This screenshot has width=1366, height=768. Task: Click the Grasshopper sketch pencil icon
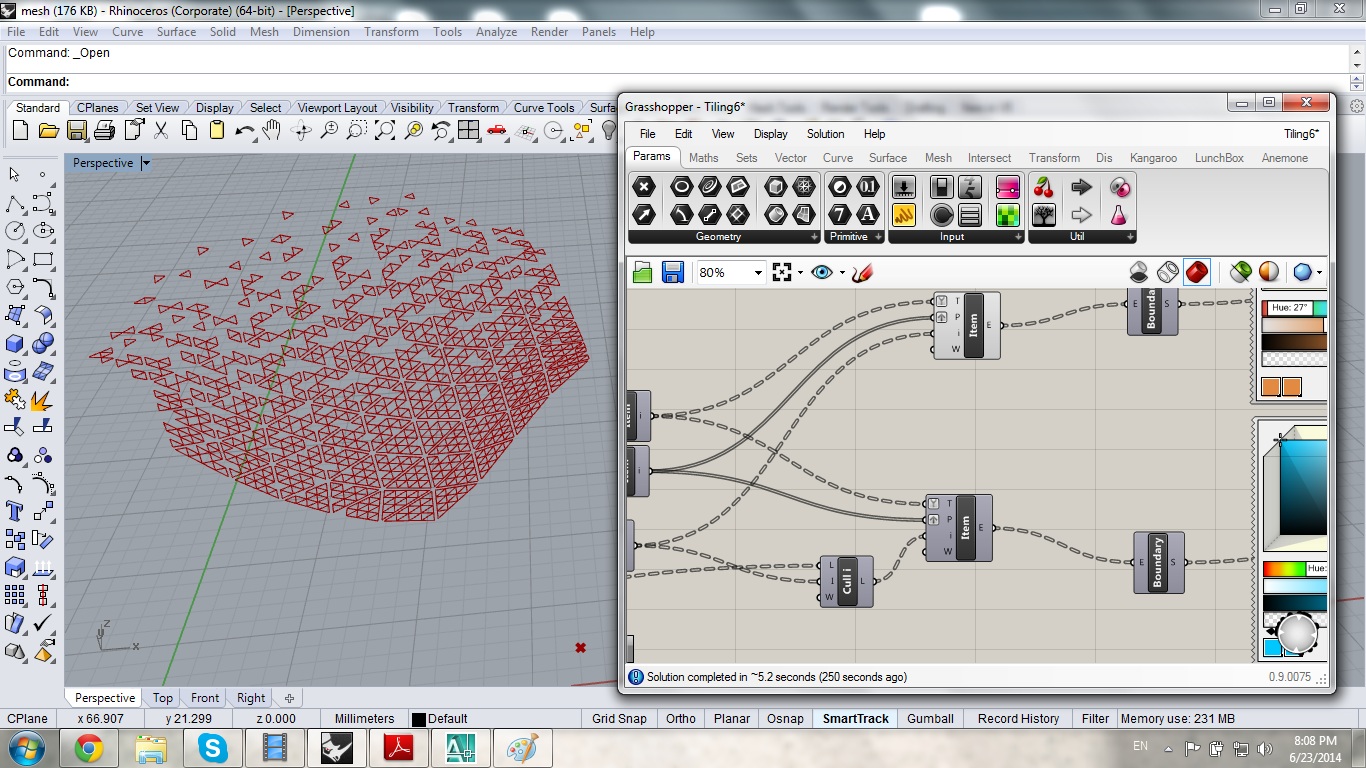tap(863, 272)
